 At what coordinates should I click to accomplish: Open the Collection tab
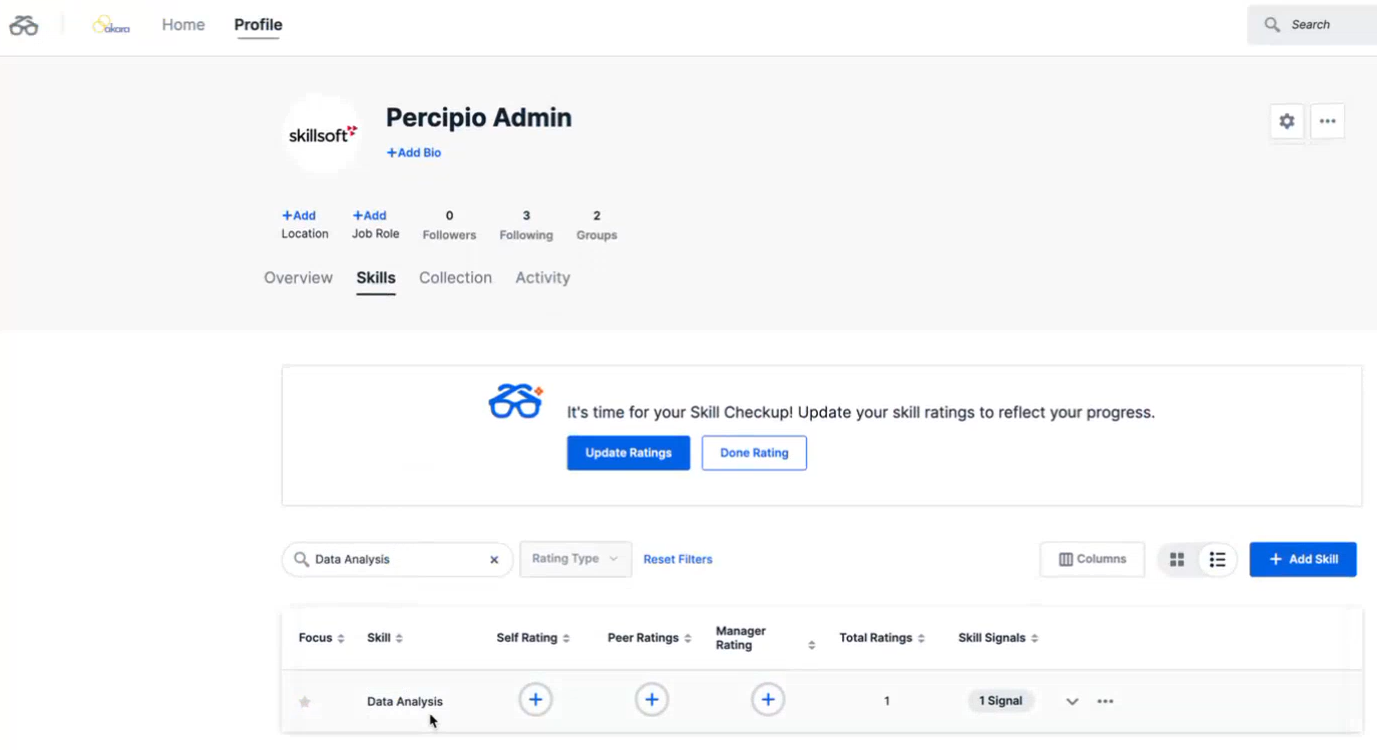[455, 278]
